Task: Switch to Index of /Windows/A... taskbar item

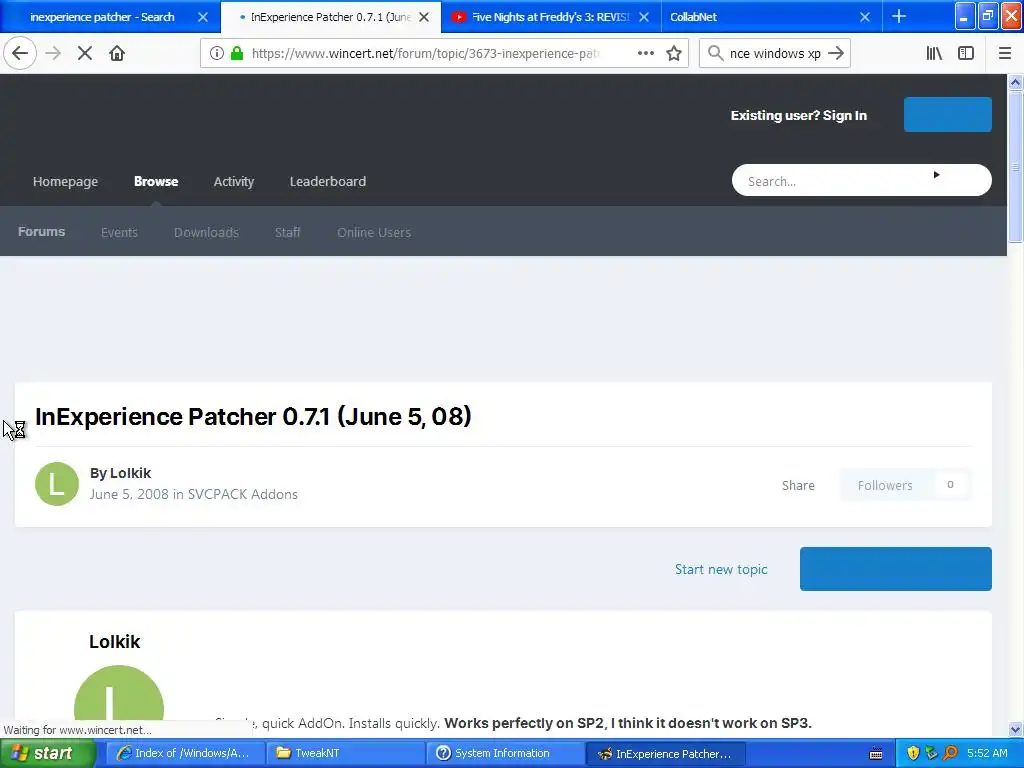Action: 184,754
